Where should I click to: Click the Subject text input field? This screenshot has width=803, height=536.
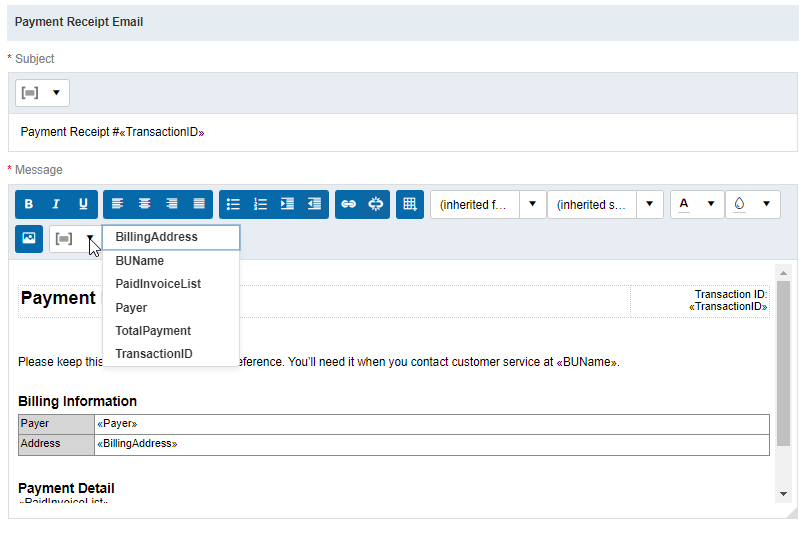(x=400, y=132)
